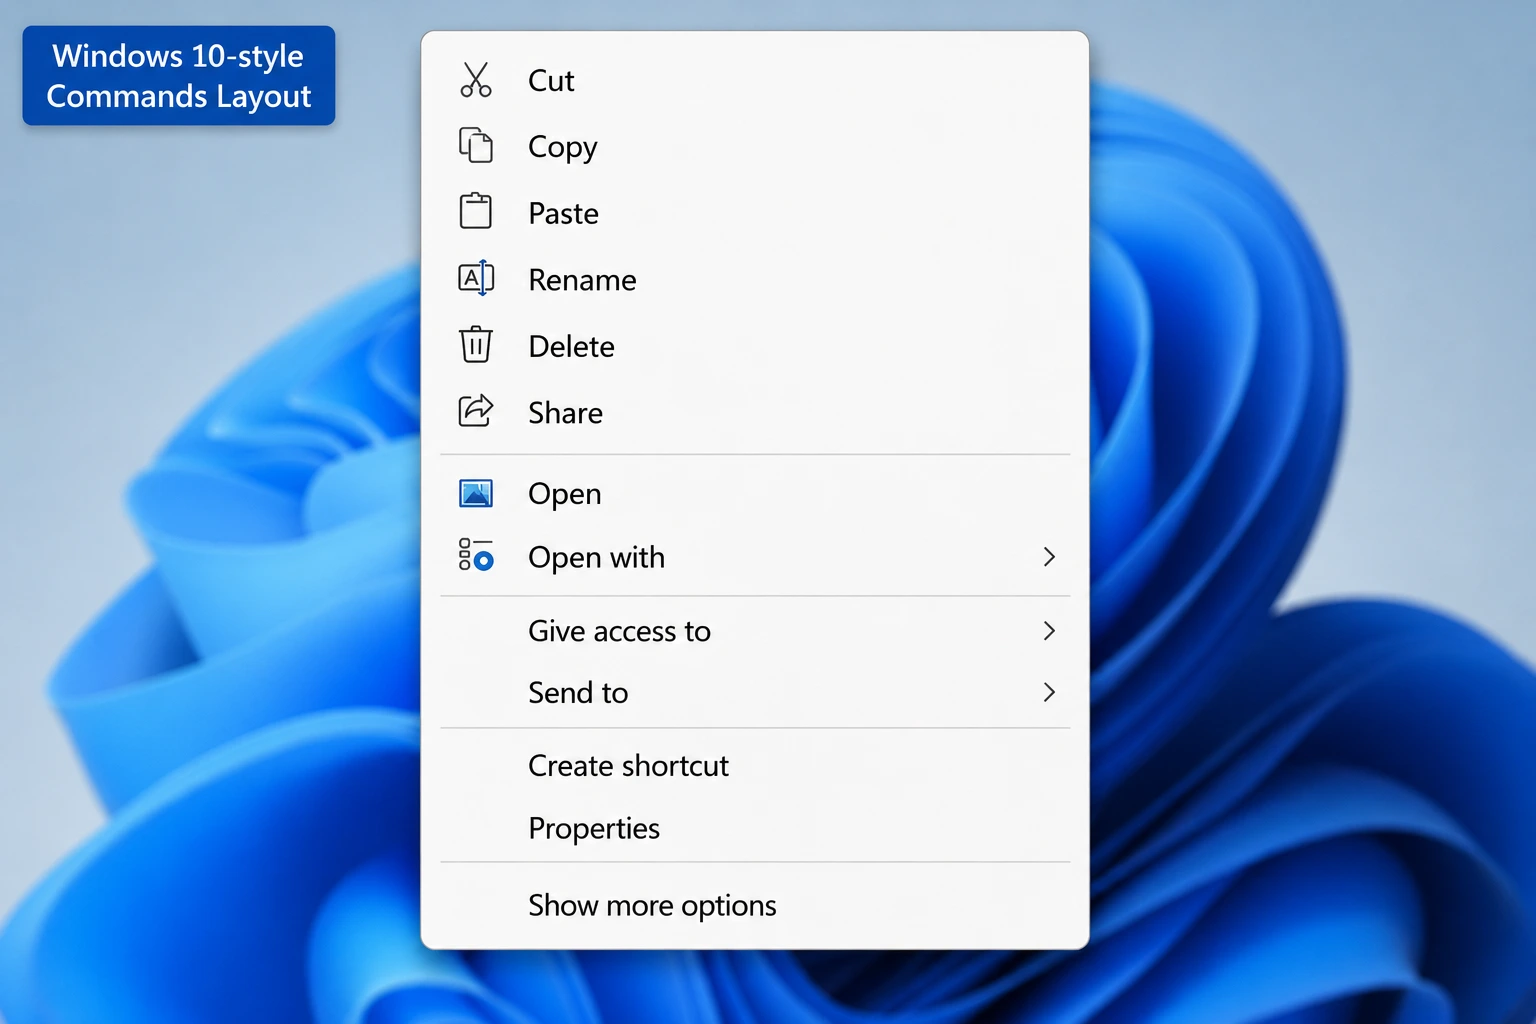Click the Windows 10-style Commands Layout label
1536x1024 pixels.
[179, 76]
